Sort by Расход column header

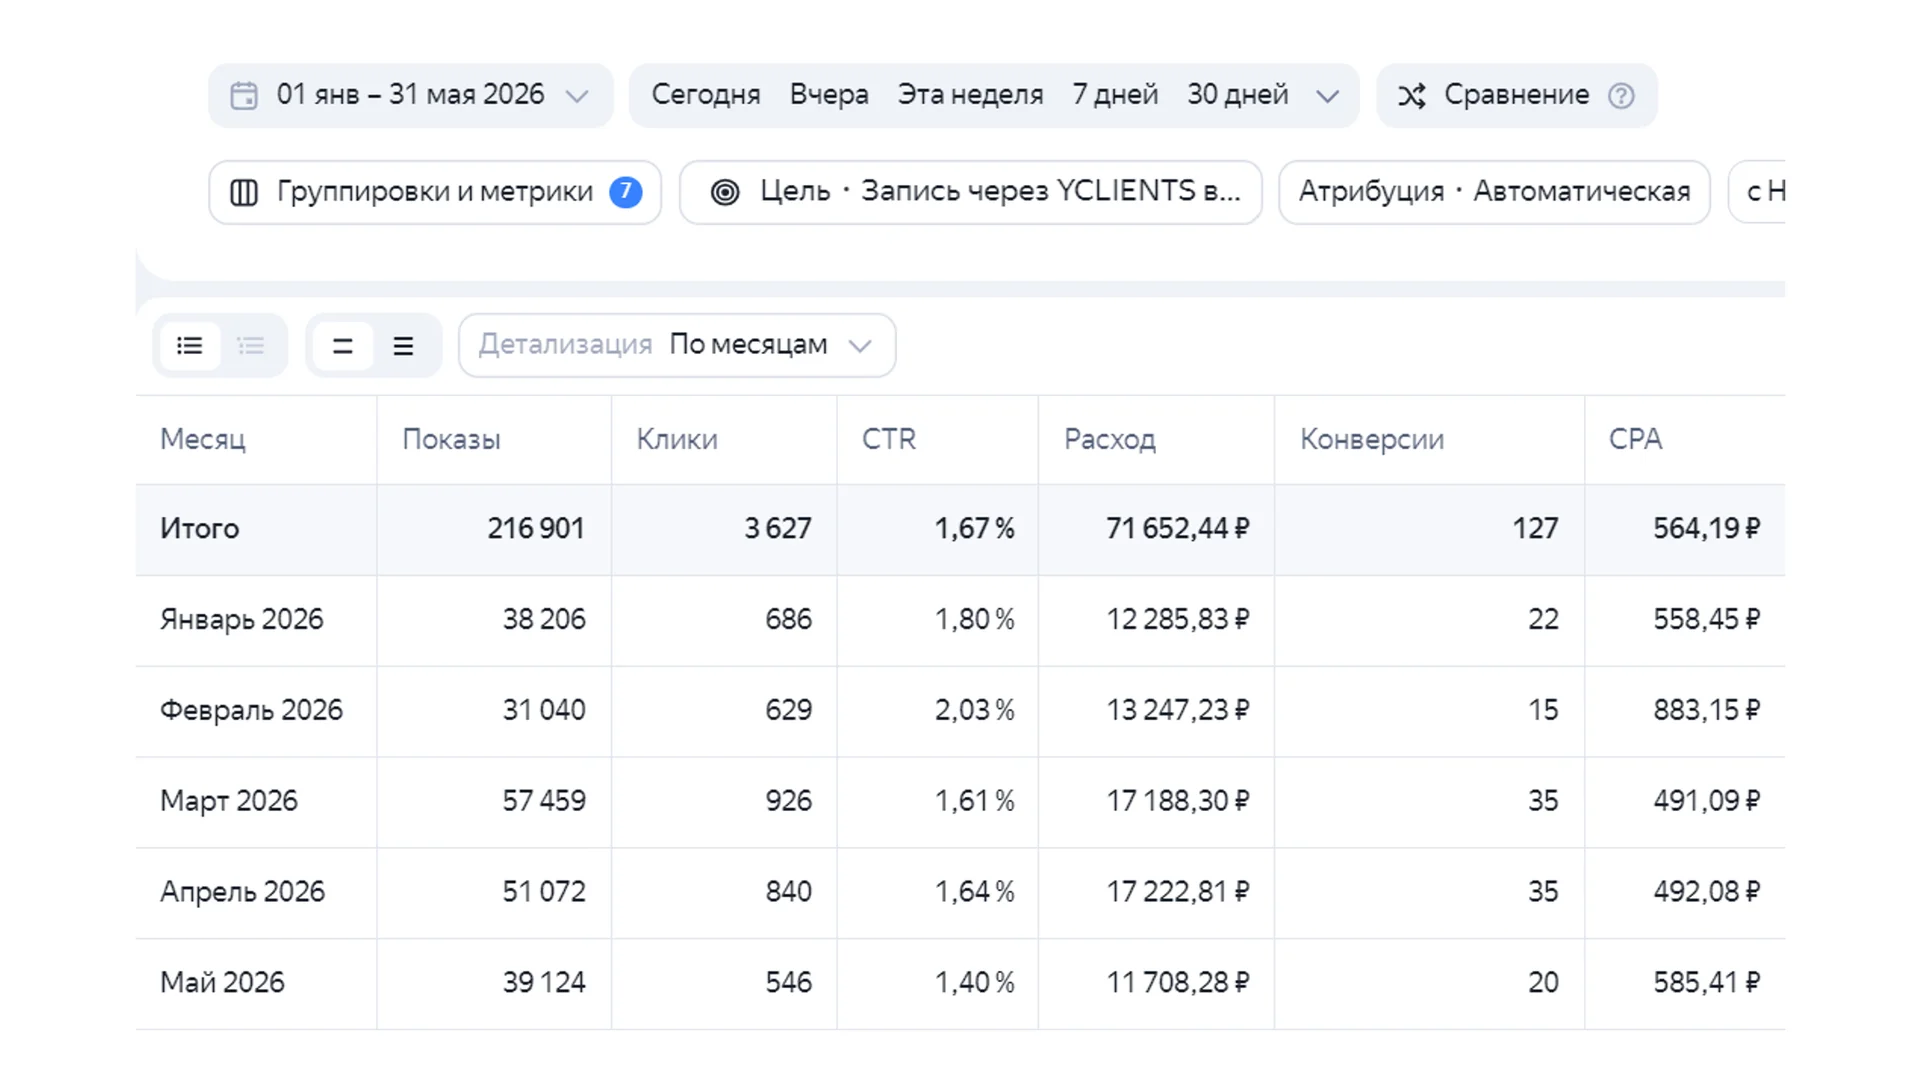(x=1110, y=440)
